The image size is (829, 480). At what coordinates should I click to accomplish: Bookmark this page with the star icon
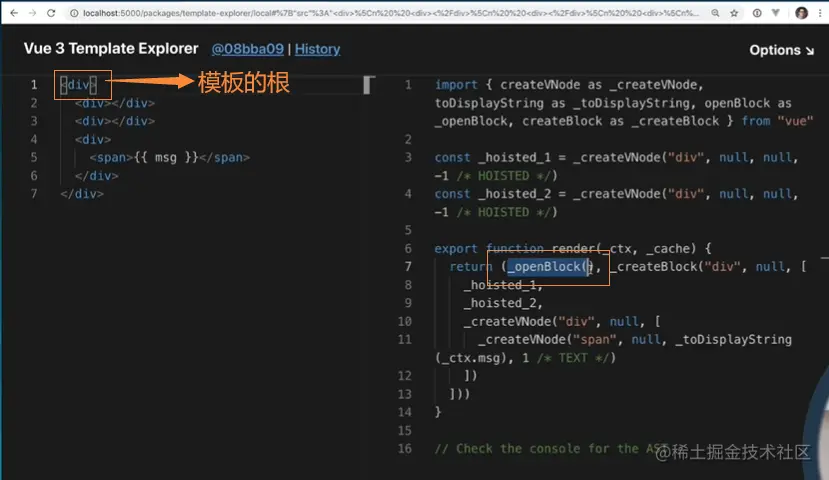(734, 13)
